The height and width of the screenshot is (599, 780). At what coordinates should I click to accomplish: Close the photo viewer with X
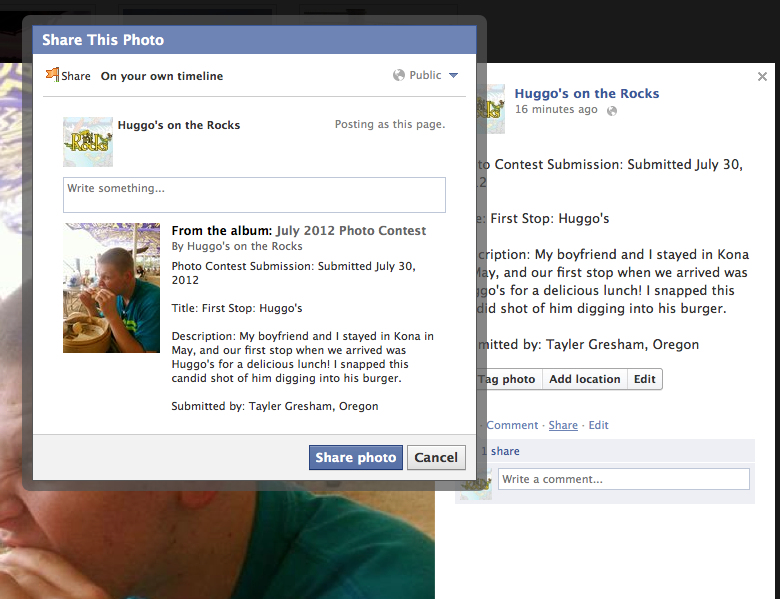pos(762,77)
